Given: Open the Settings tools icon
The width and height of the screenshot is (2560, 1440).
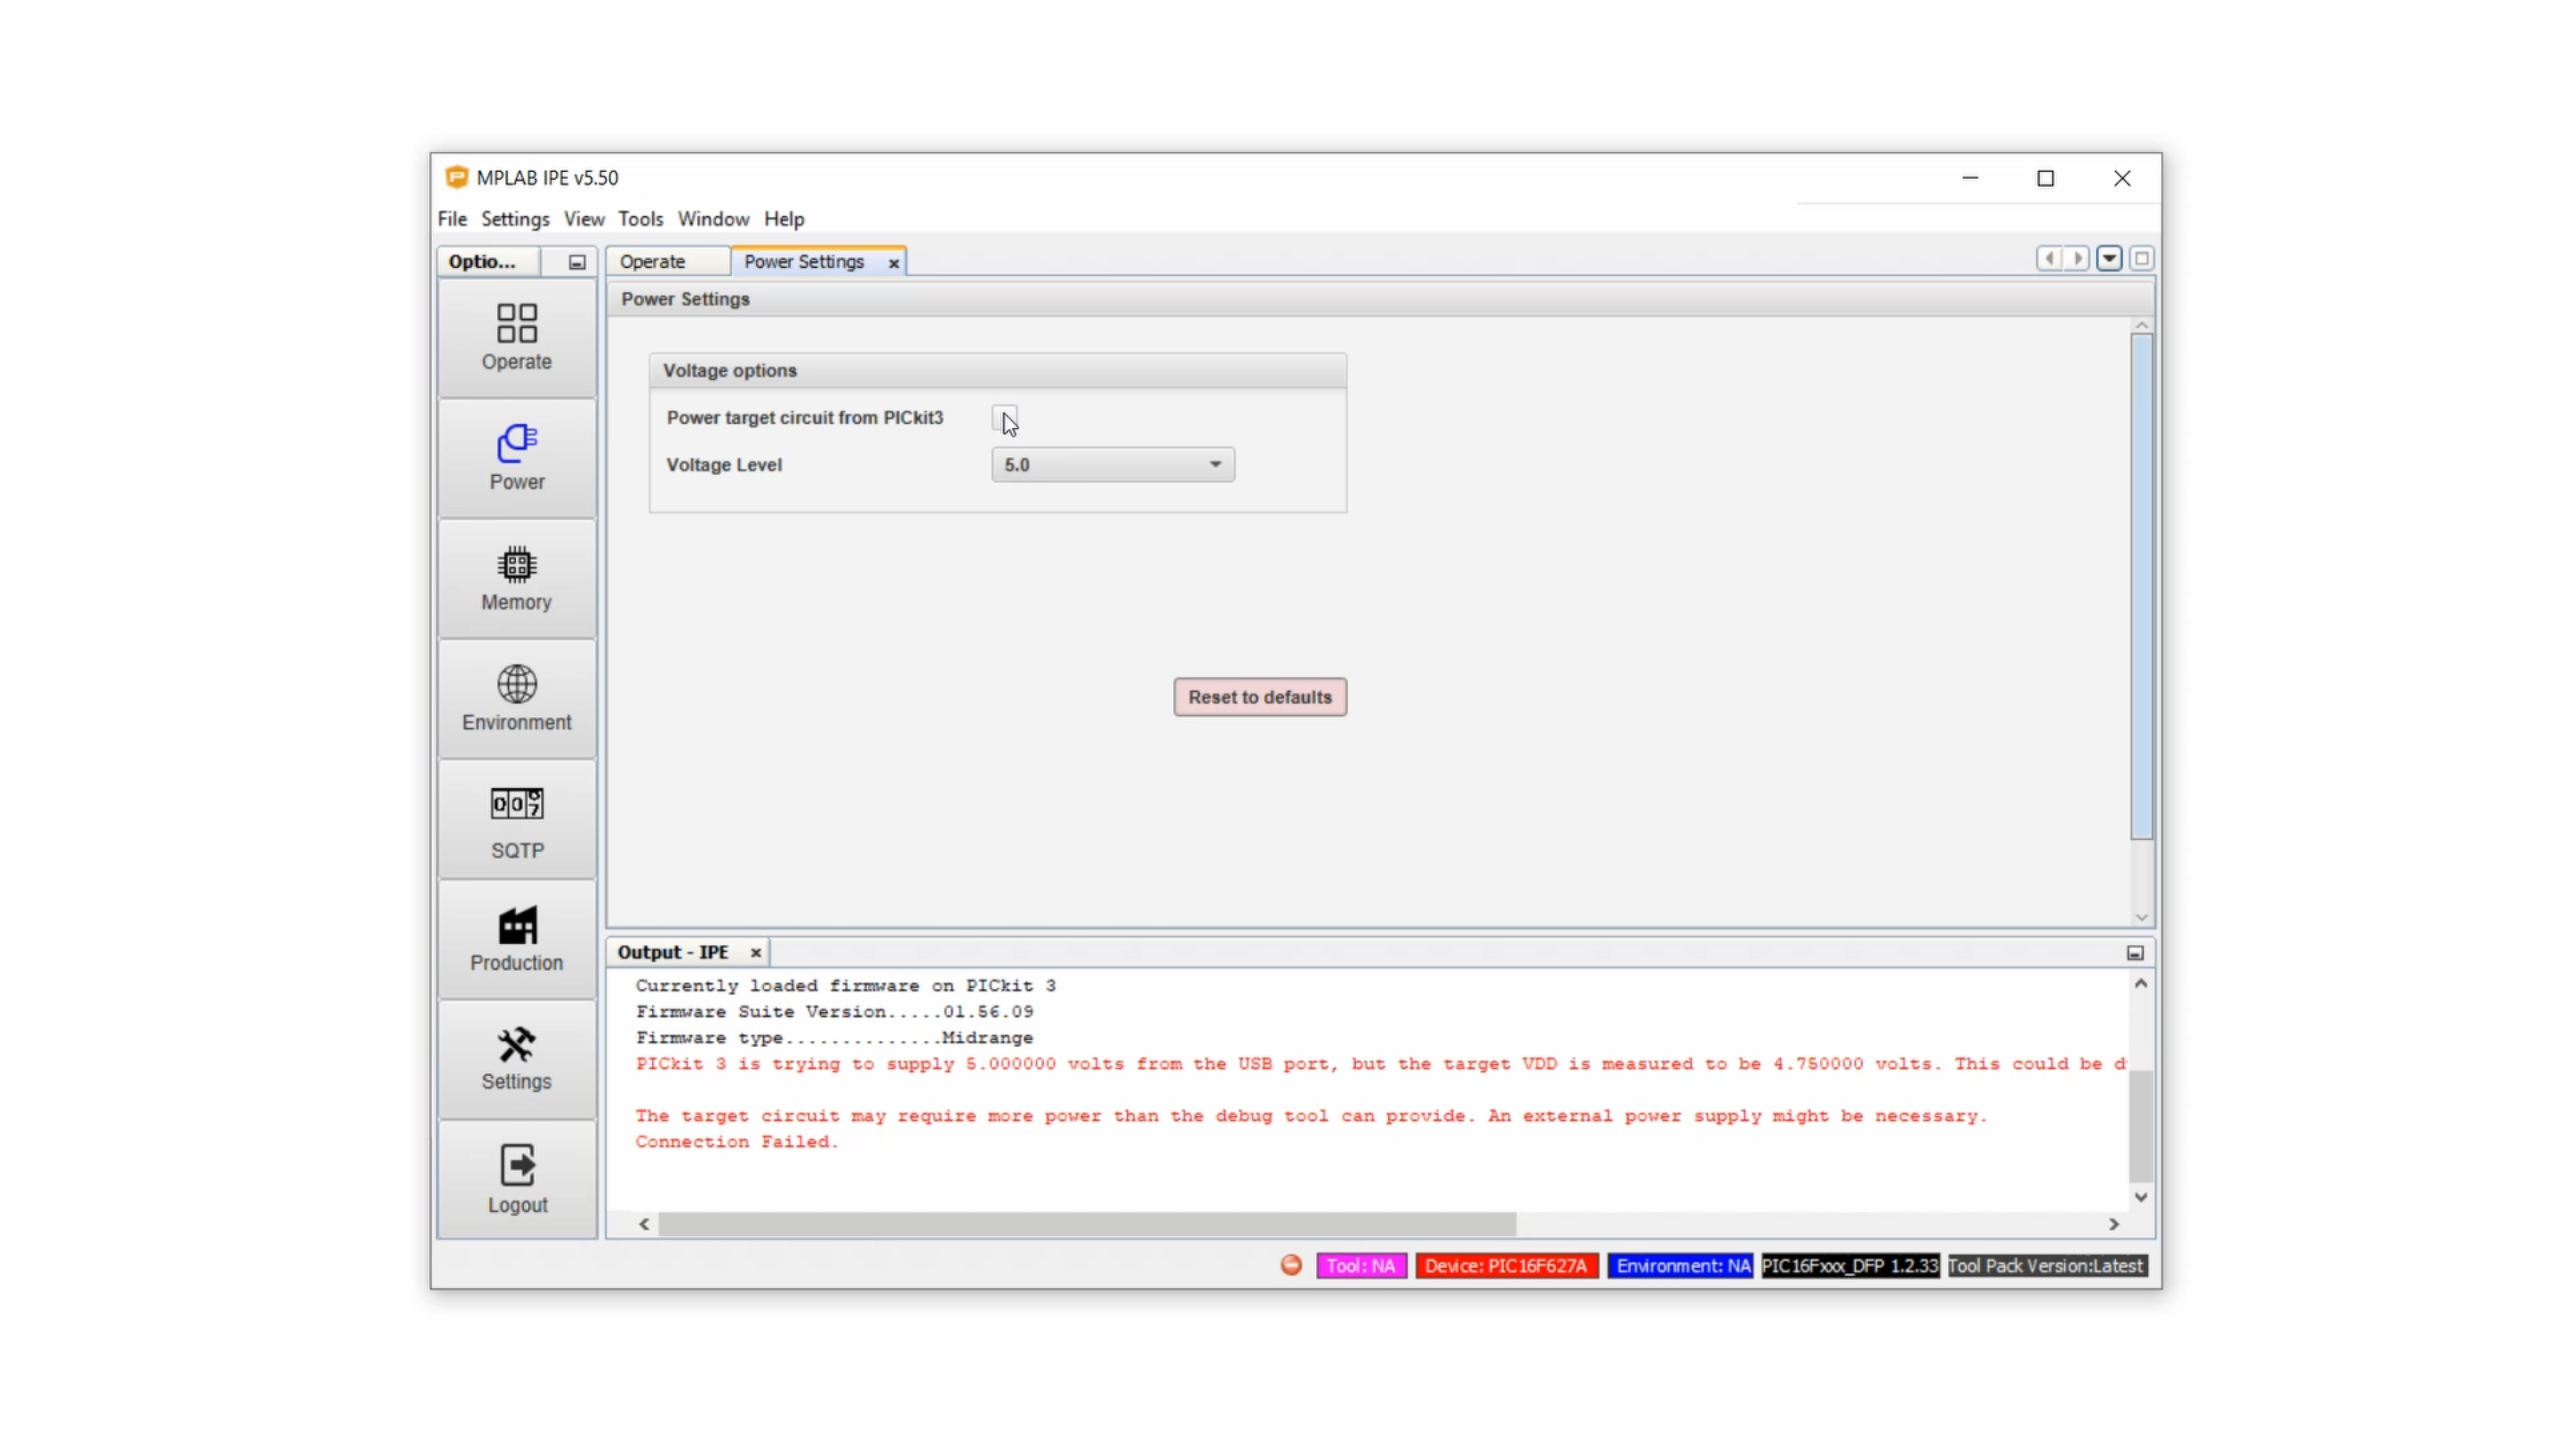Looking at the screenshot, I should pos(516,1045).
